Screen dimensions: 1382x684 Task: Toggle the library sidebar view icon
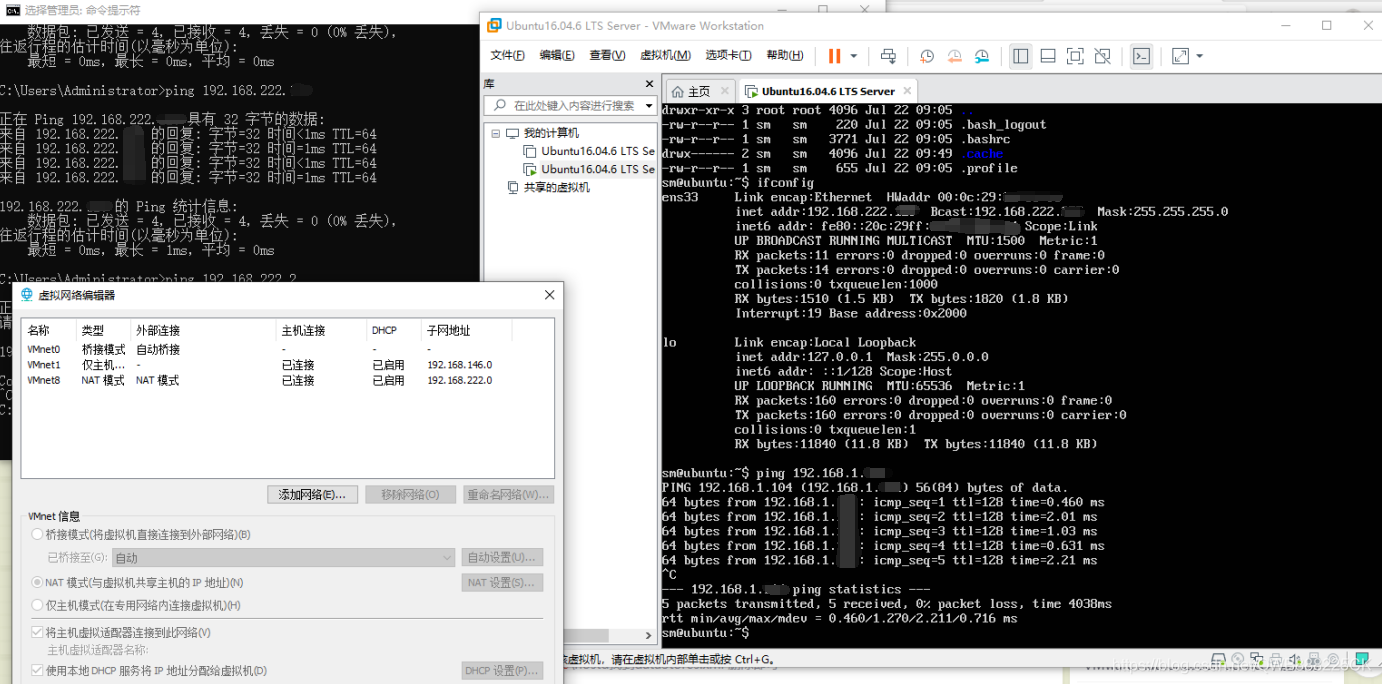point(1020,56)
